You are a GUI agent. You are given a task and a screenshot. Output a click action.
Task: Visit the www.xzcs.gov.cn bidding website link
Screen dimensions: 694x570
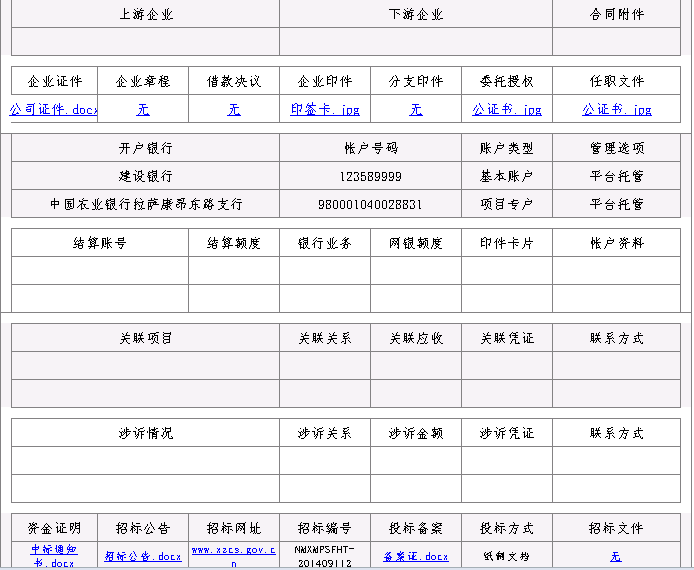234,556
